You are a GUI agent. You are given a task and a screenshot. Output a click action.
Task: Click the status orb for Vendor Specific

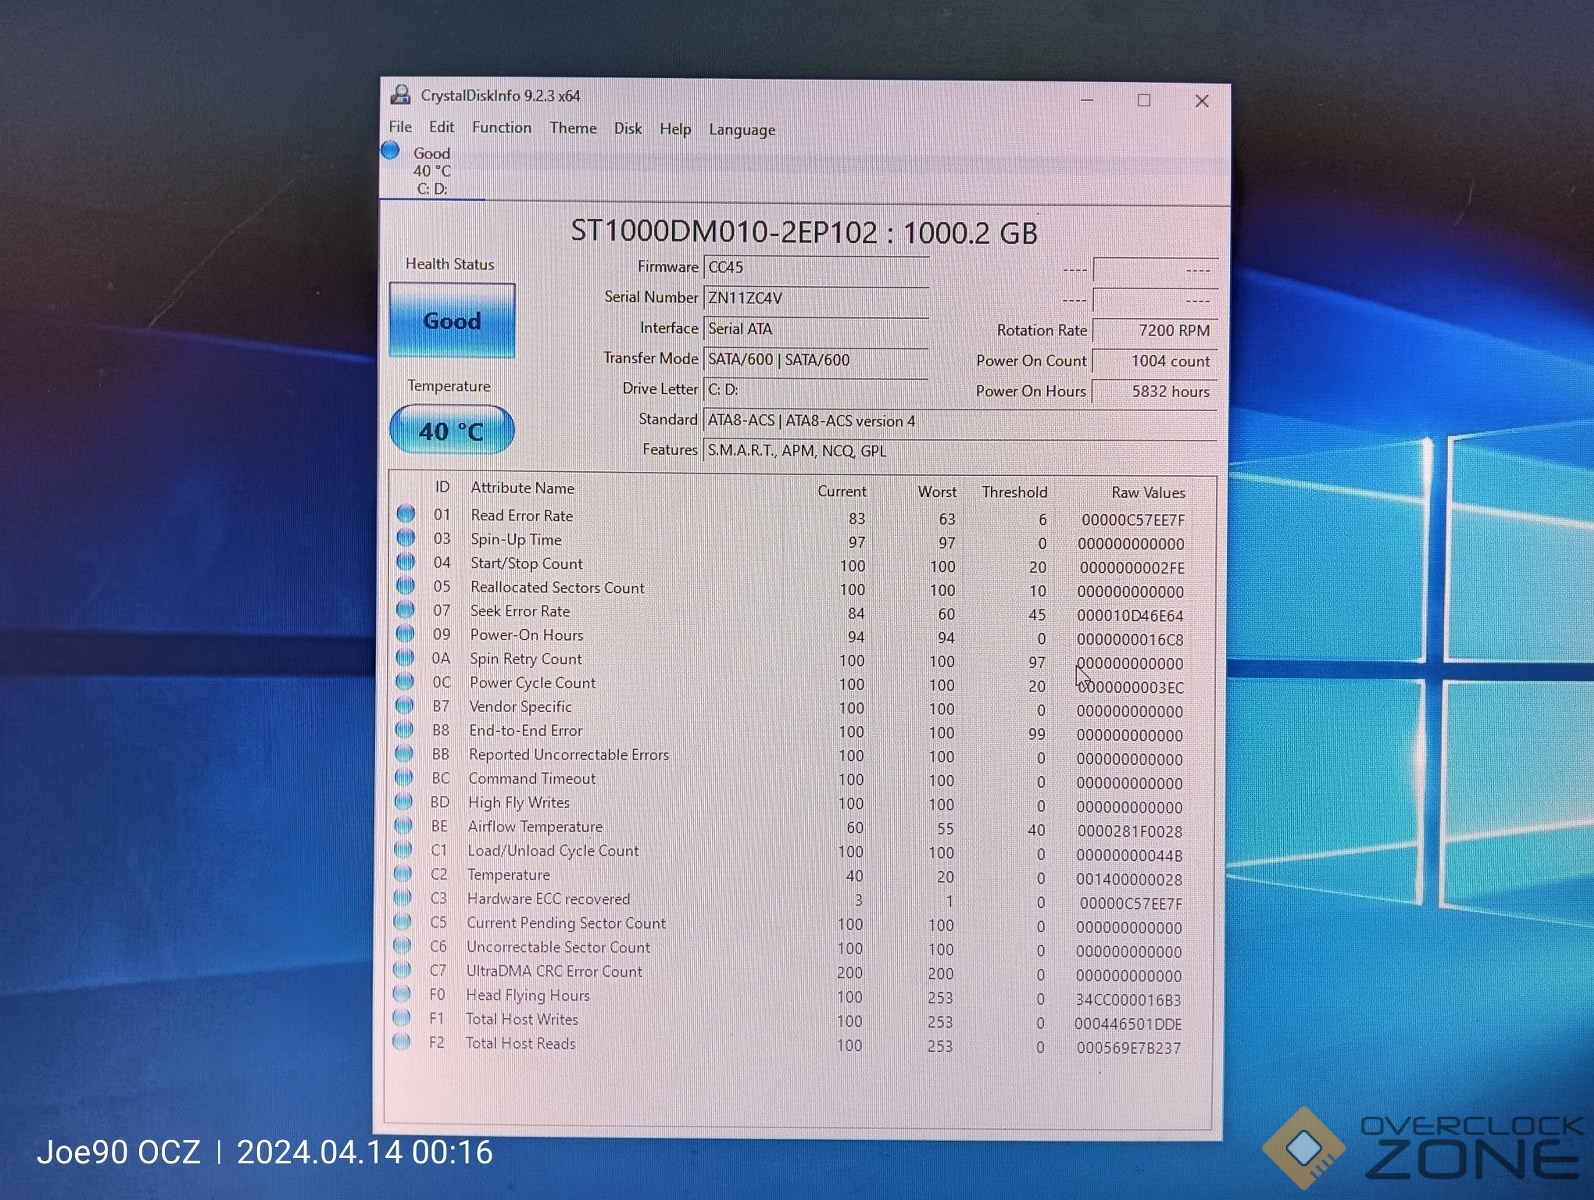(405, 706)
